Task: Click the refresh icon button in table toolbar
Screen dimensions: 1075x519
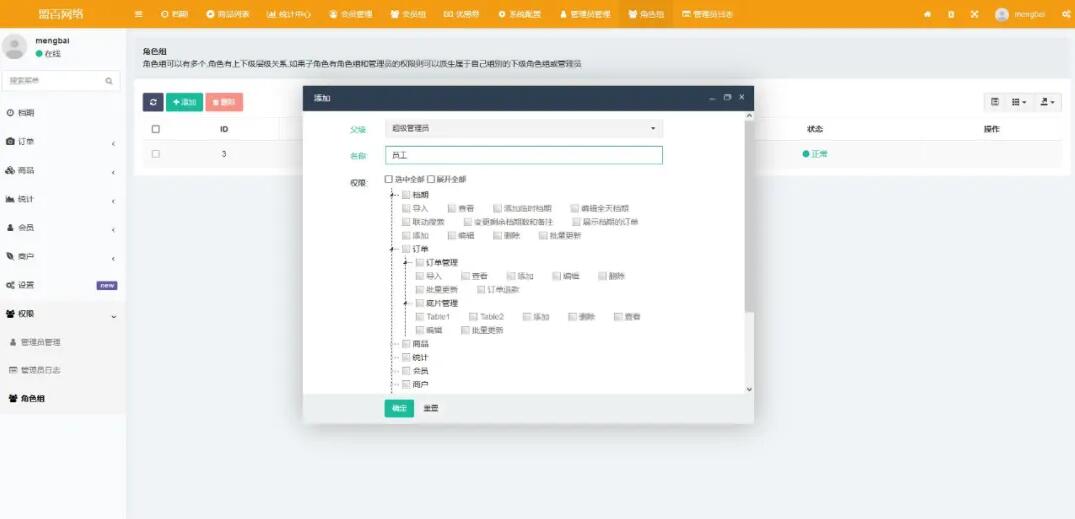Action: [x=153, y=102]
